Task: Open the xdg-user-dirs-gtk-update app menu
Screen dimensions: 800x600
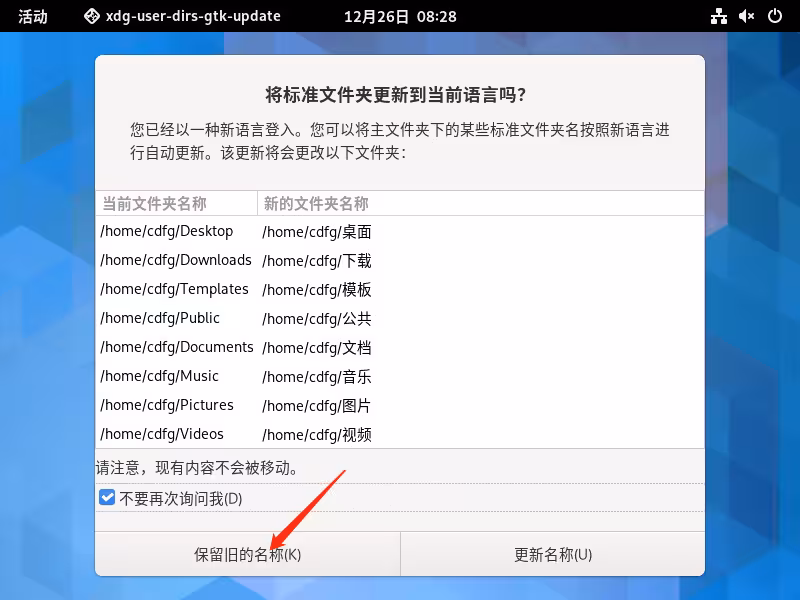Action: [182, 16]
